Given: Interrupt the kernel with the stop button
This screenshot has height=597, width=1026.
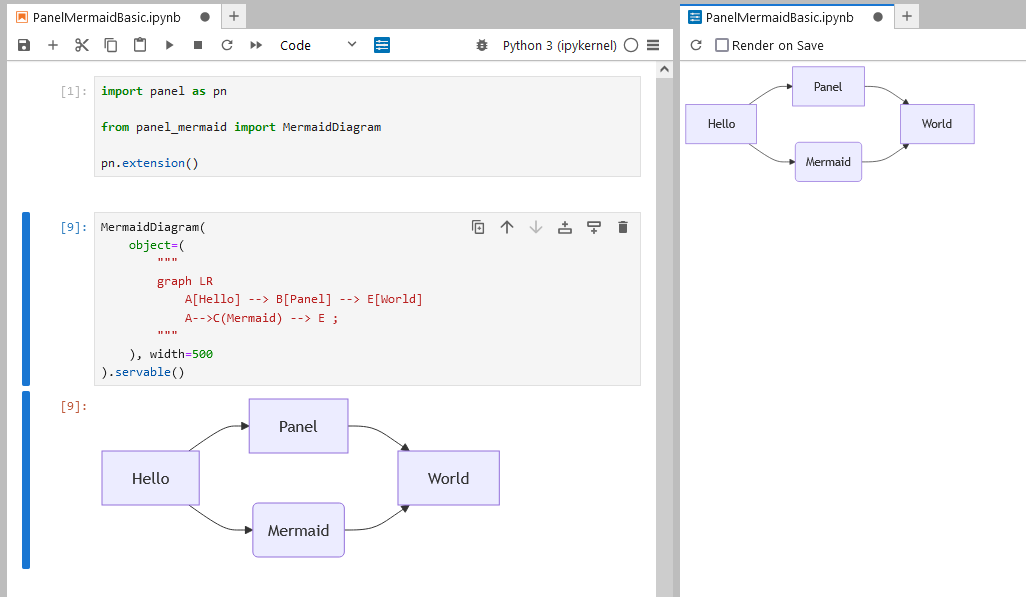Looking at the screenshot, I should tap(198, 45).
